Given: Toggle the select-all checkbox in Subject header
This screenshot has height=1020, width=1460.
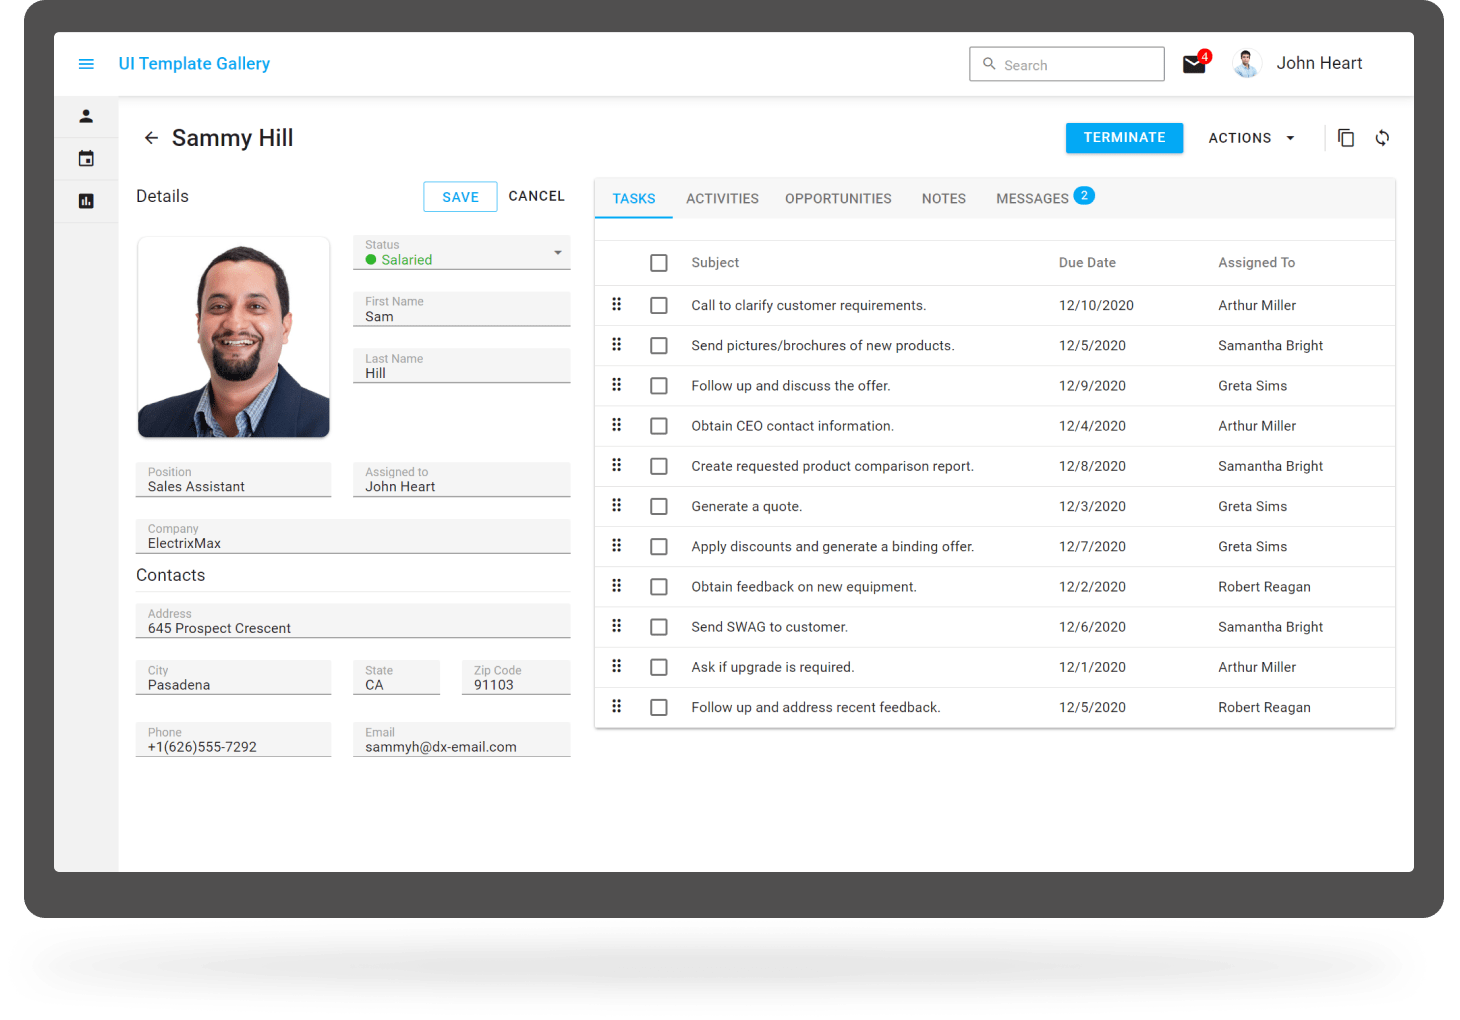Looking at the screenshot, I should (x=659, y=263).
